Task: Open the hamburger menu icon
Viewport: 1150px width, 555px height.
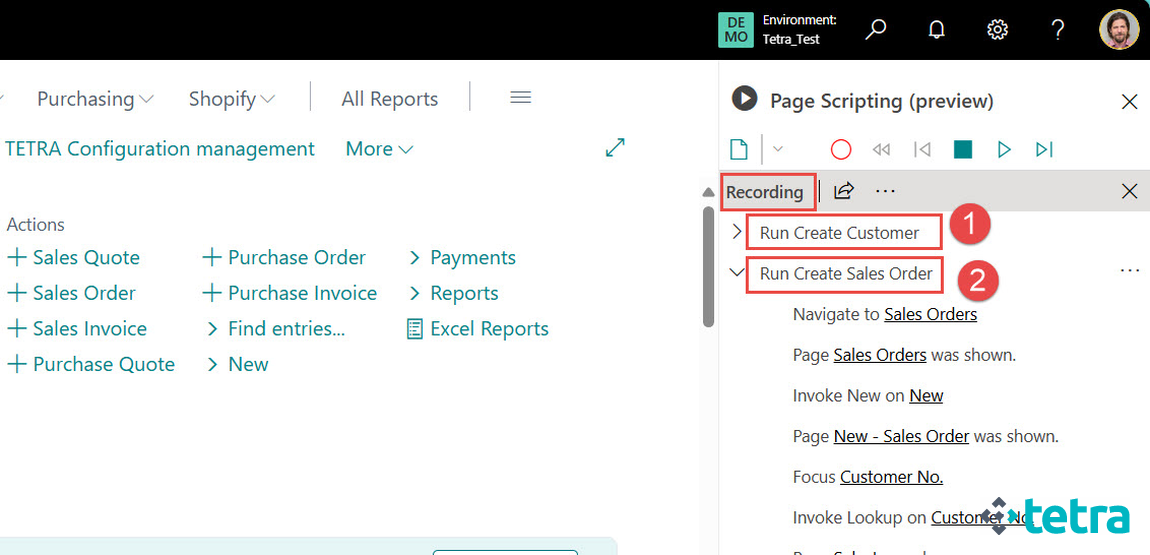Action: (520, 98)
